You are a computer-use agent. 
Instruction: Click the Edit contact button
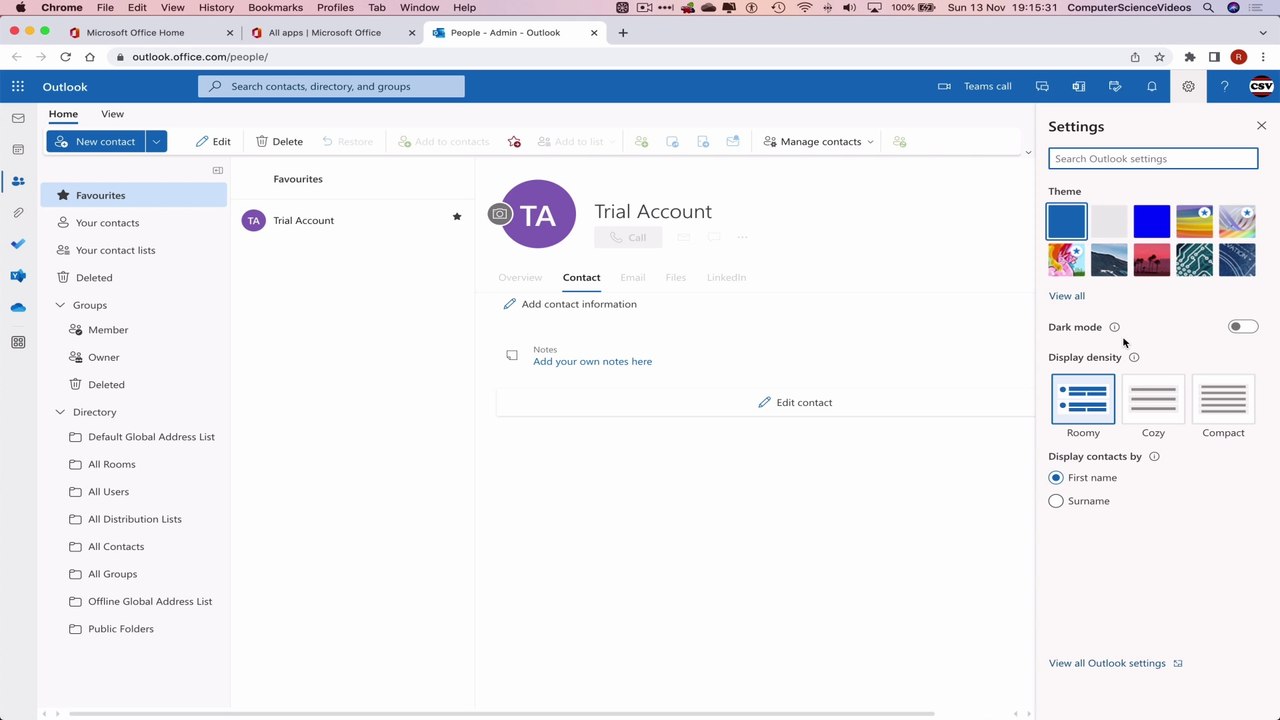pyautogui.click(x=795, y=402)
